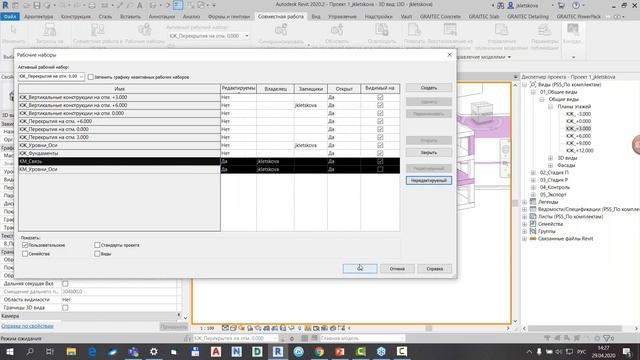Click the 1:100 view scale in view control bar

point(207,328)
